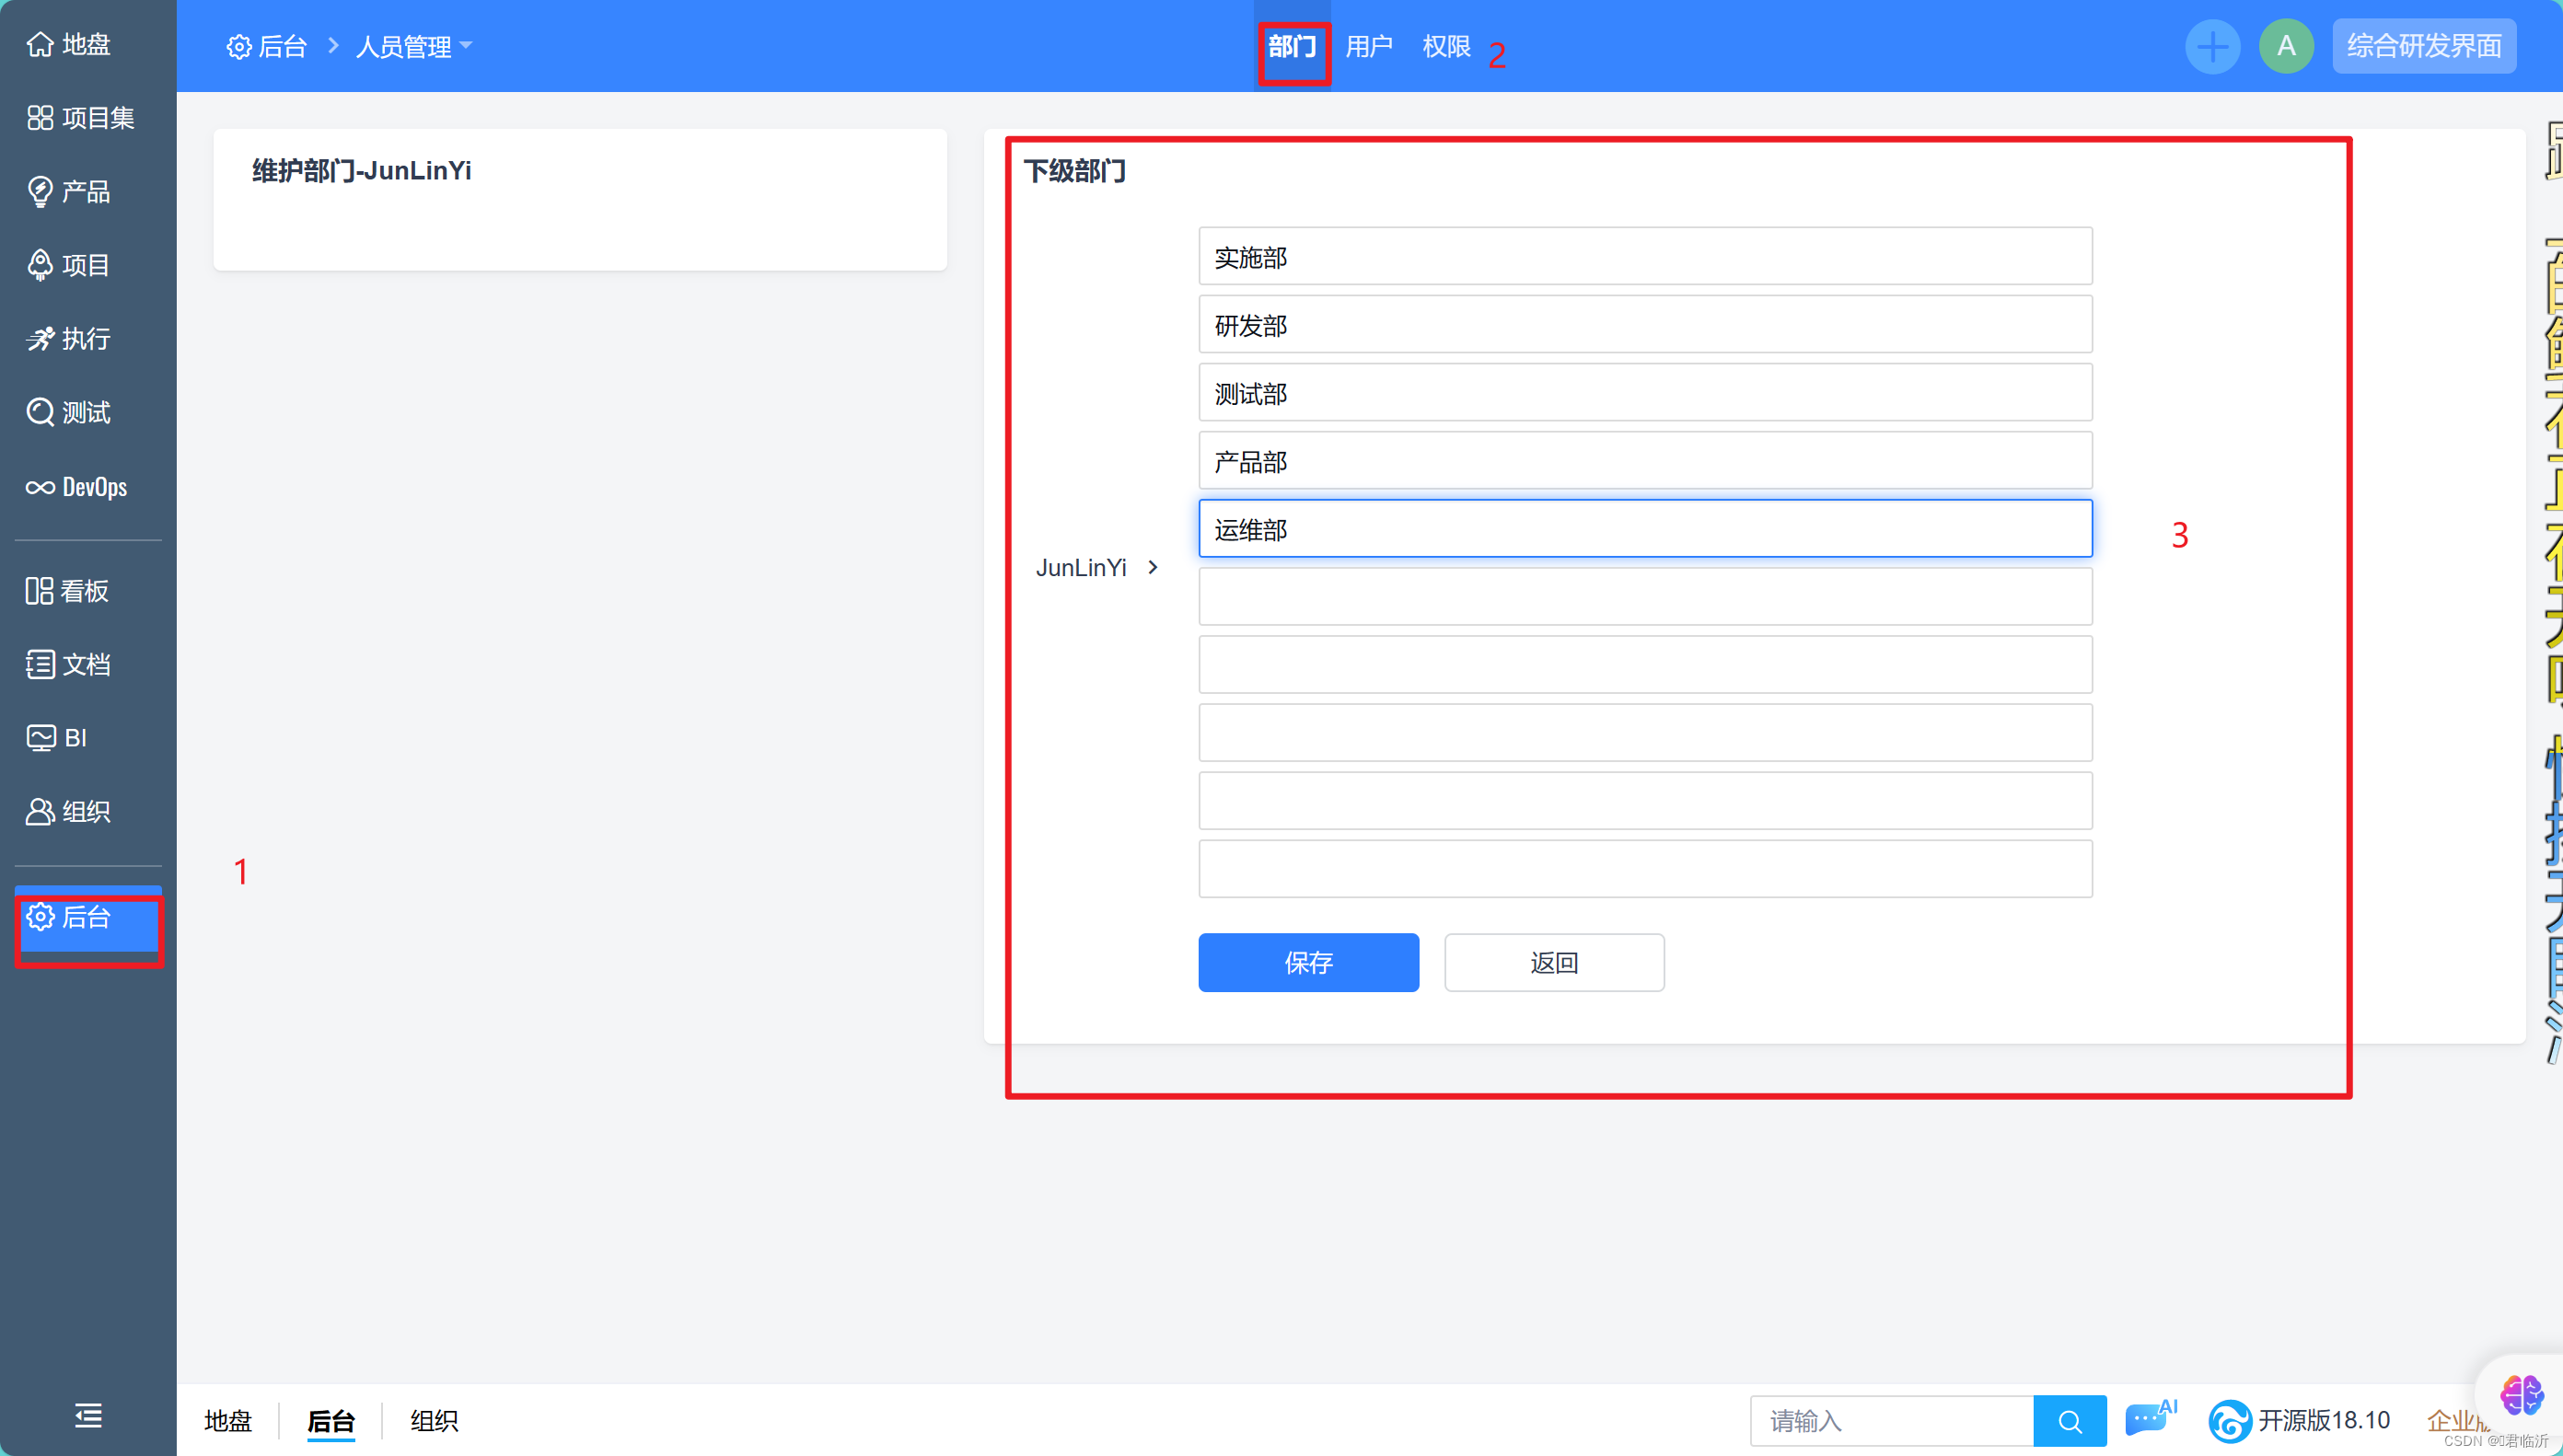Viewport: 2563px width, 1456px height.
Task: Open the 执行 execution module
Action: tap(70, 339)
